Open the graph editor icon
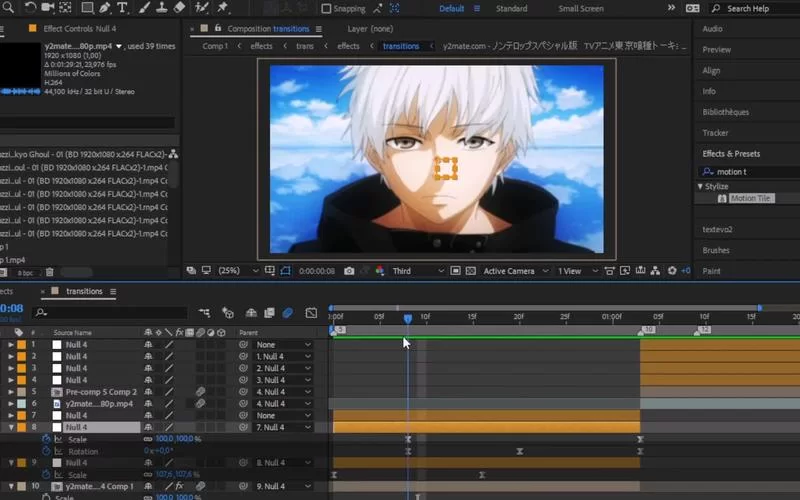The image size is (800, 500). (311, 313)
